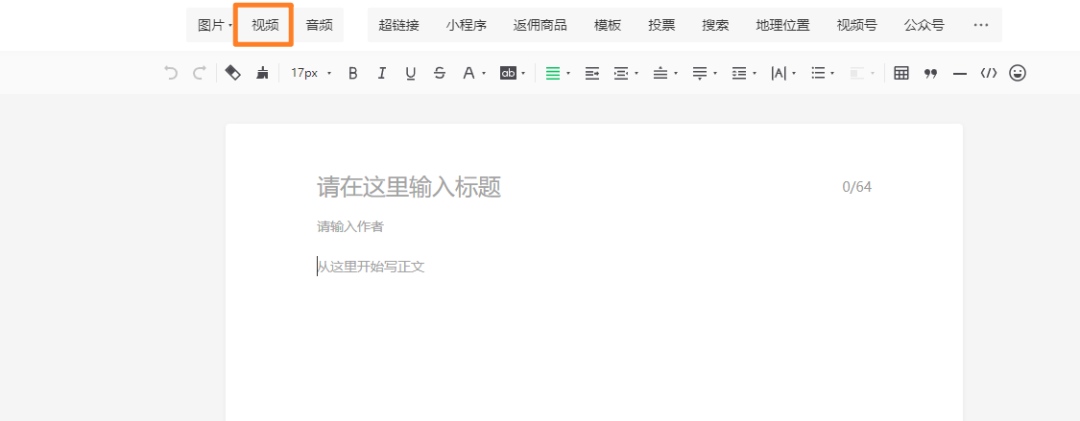This screenshot has width=1080, height=421.
Task: Open the emoji picker smiley icon
Action: pyautogui.click(x=1018, y=73)
